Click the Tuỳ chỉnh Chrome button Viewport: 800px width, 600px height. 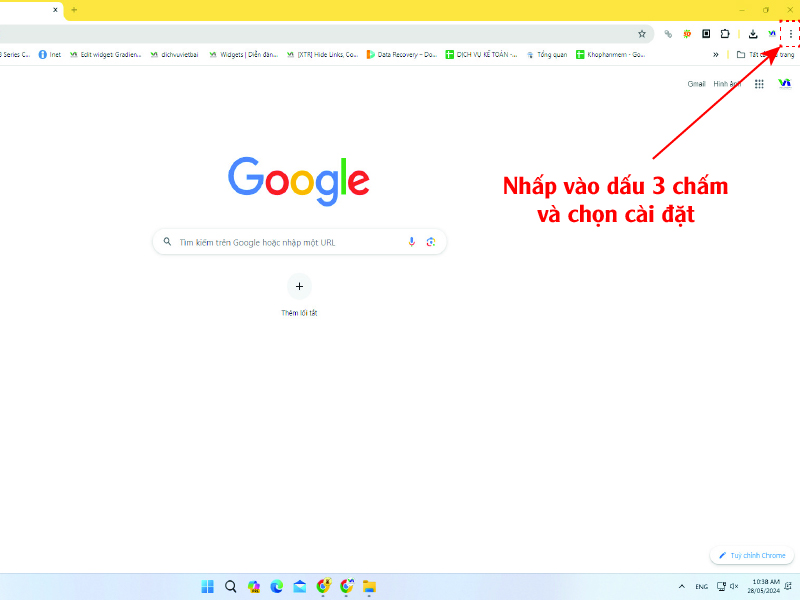(x=753, y=555)
